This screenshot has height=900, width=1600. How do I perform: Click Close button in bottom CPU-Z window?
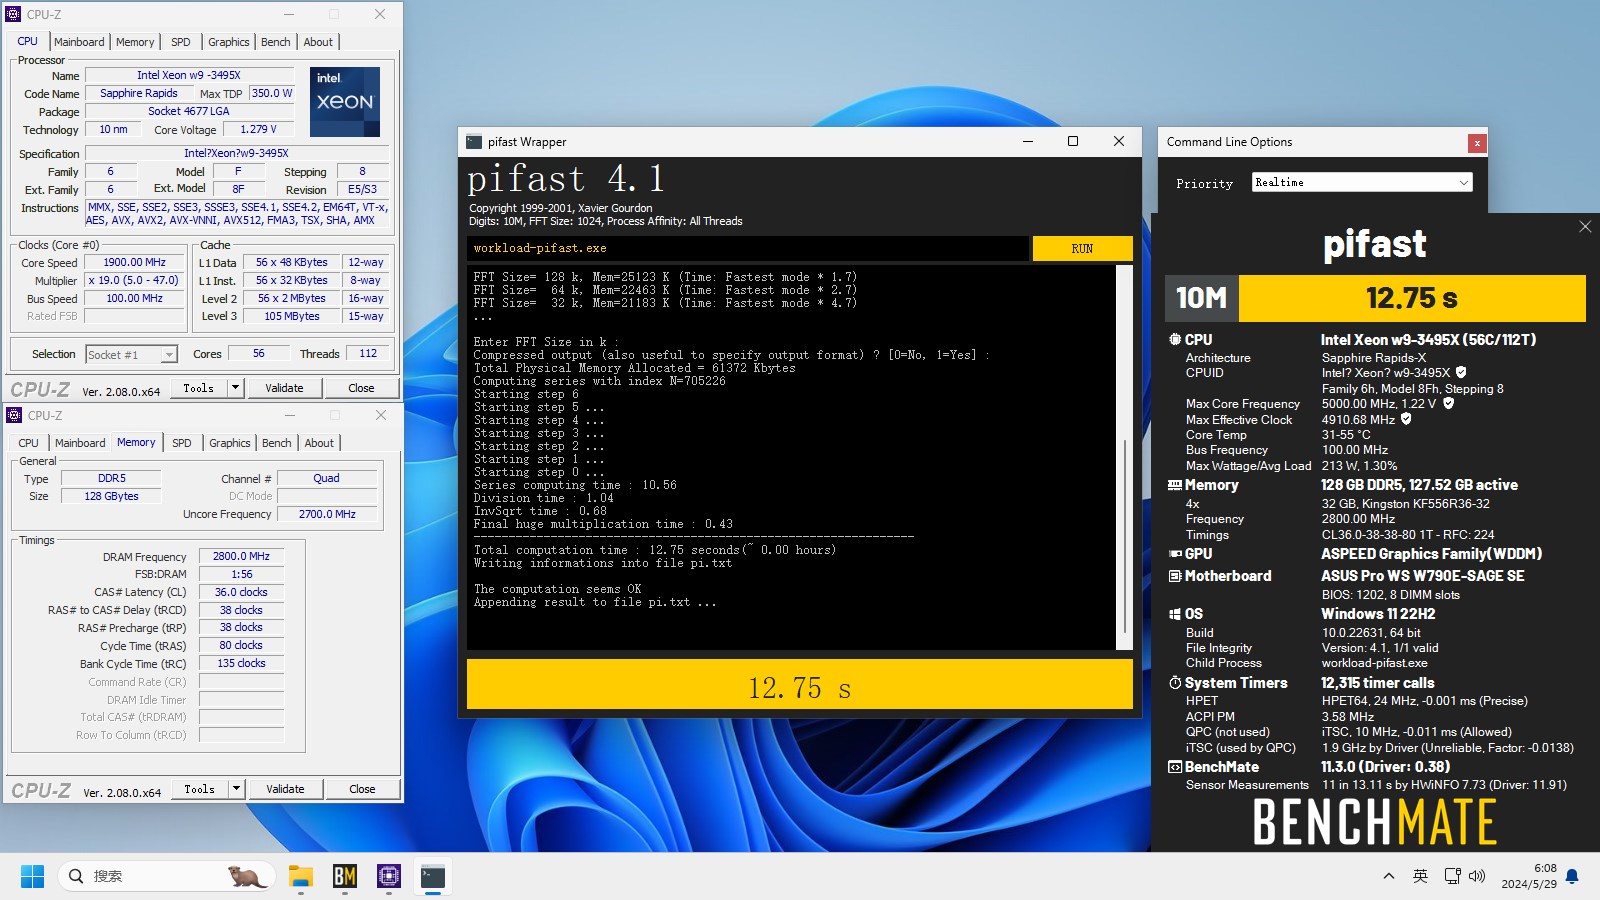(x=363, y=789)
